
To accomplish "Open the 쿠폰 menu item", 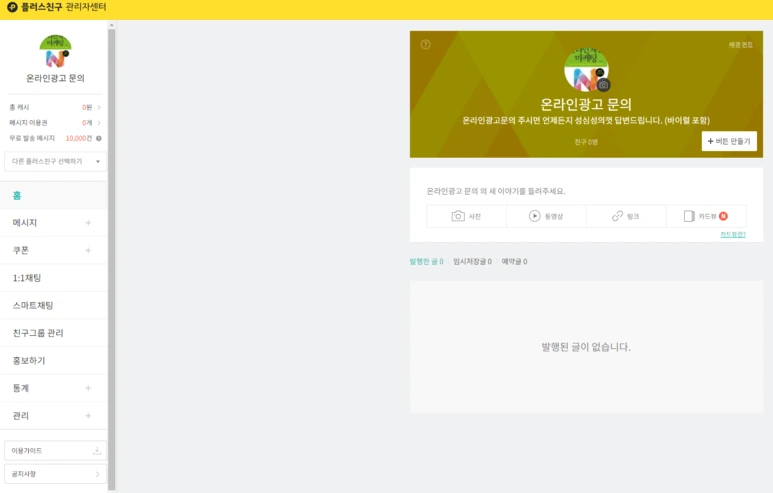I will pos(54,250).
